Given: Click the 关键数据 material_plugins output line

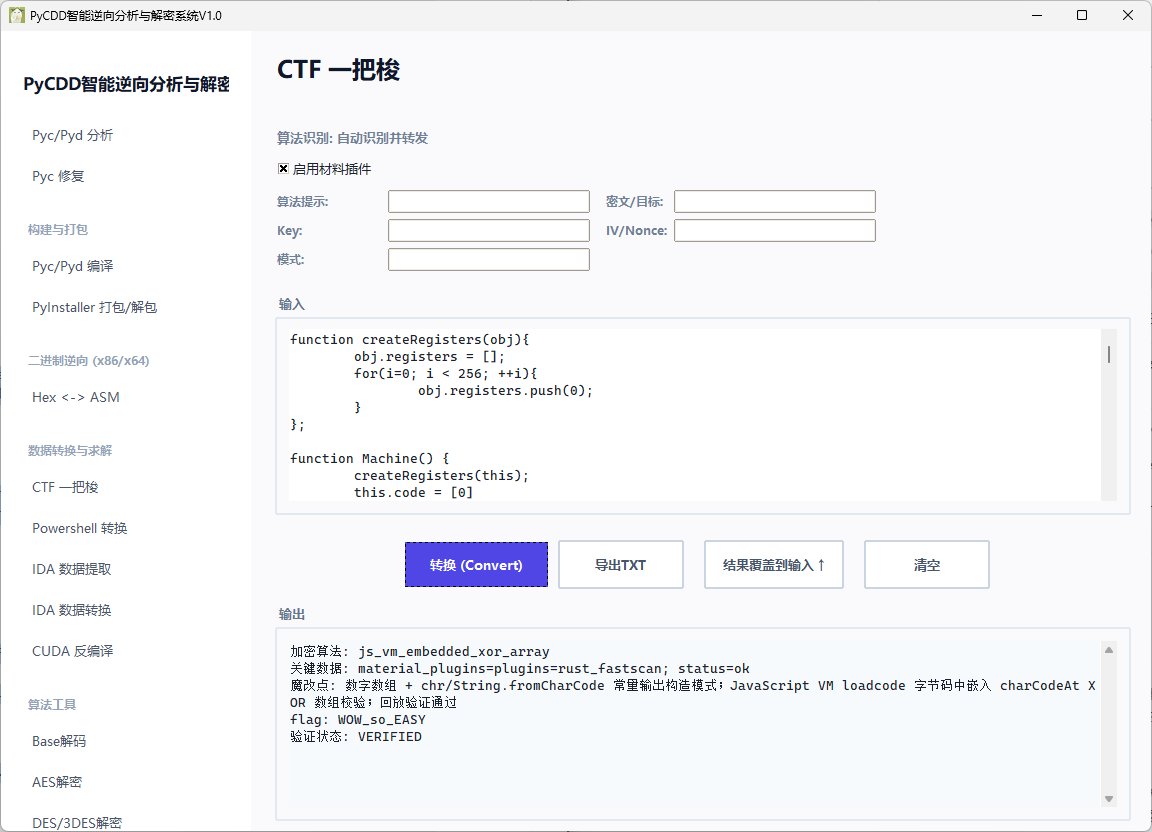Looking at the screenshot, I should (519, 668).
